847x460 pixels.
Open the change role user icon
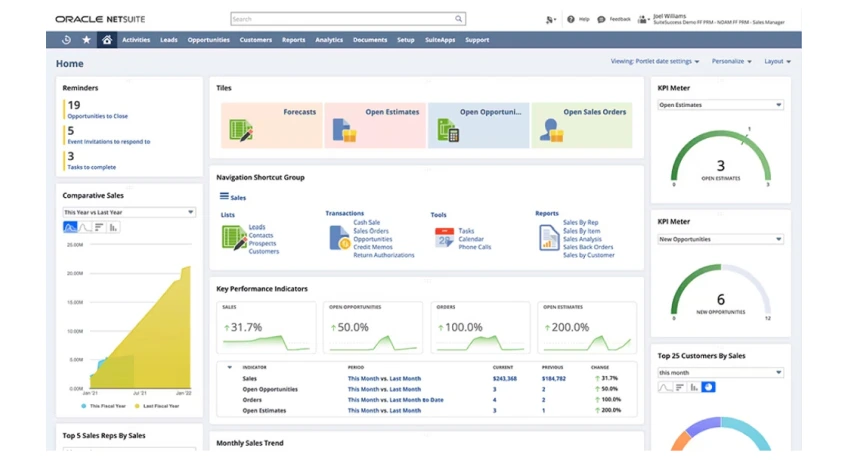click(x=642, y=19)
